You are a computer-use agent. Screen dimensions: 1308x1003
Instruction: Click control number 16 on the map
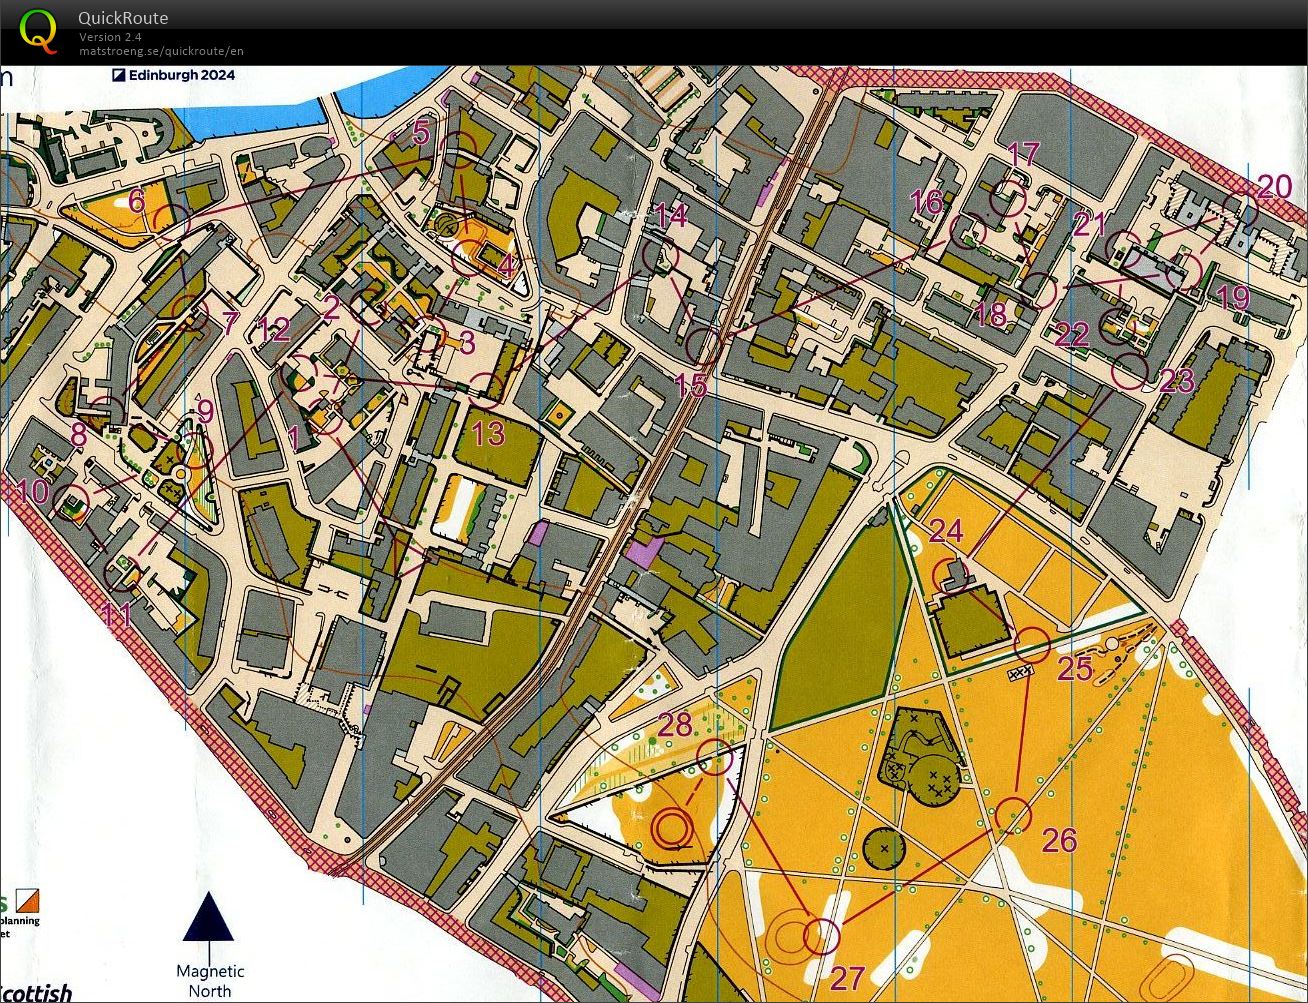926,202
